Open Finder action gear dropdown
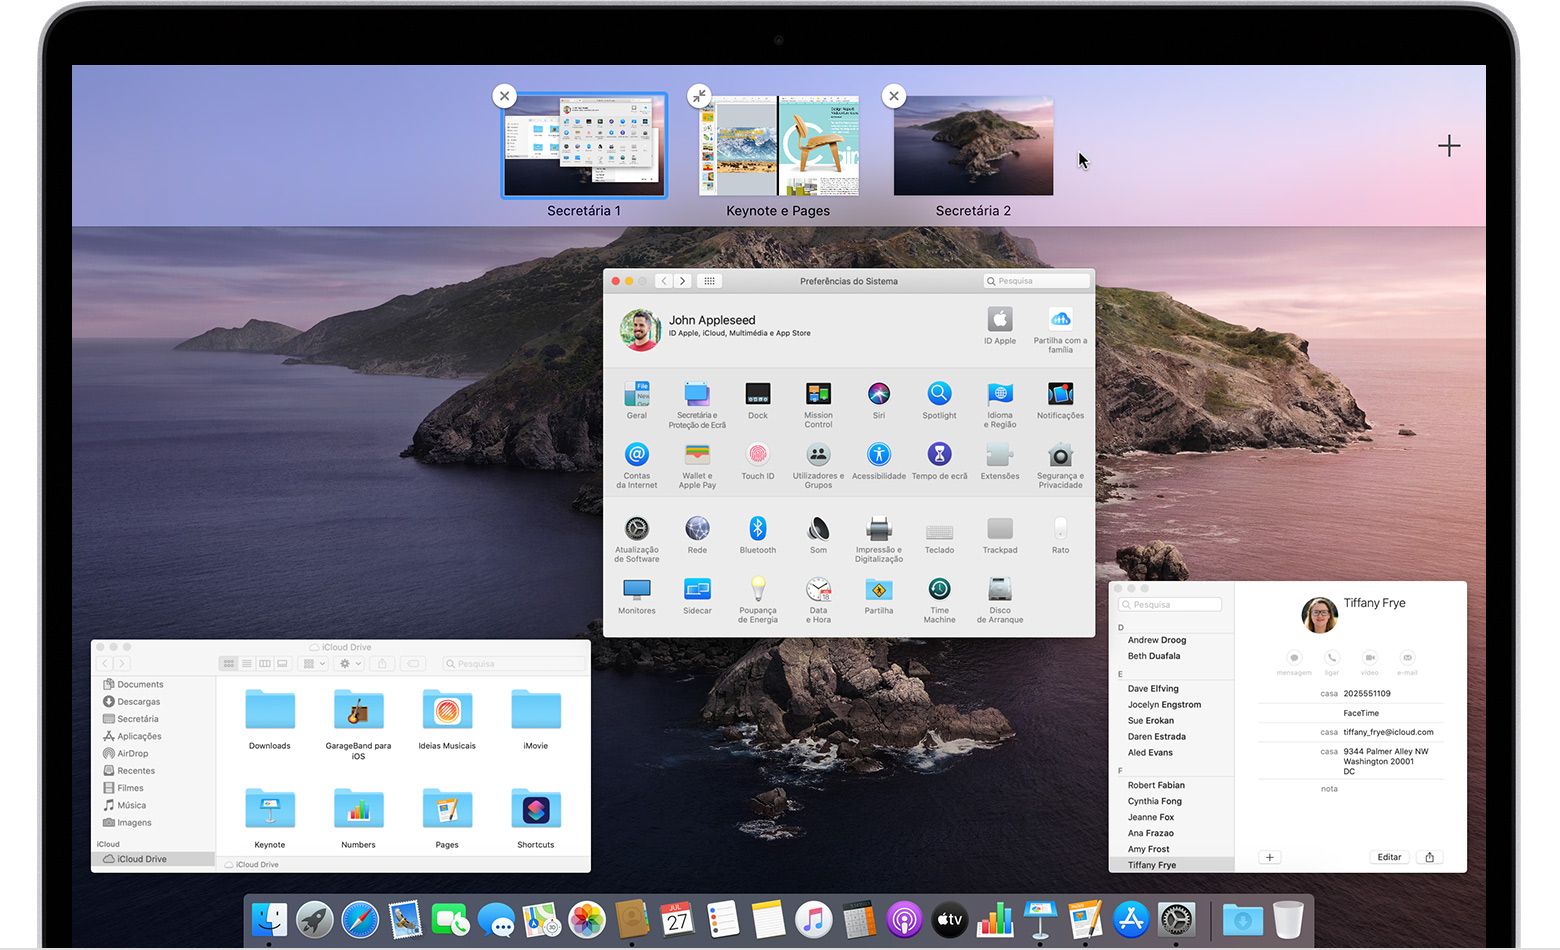Viewport: 1560px width, 950px height. tap(350, 663)
